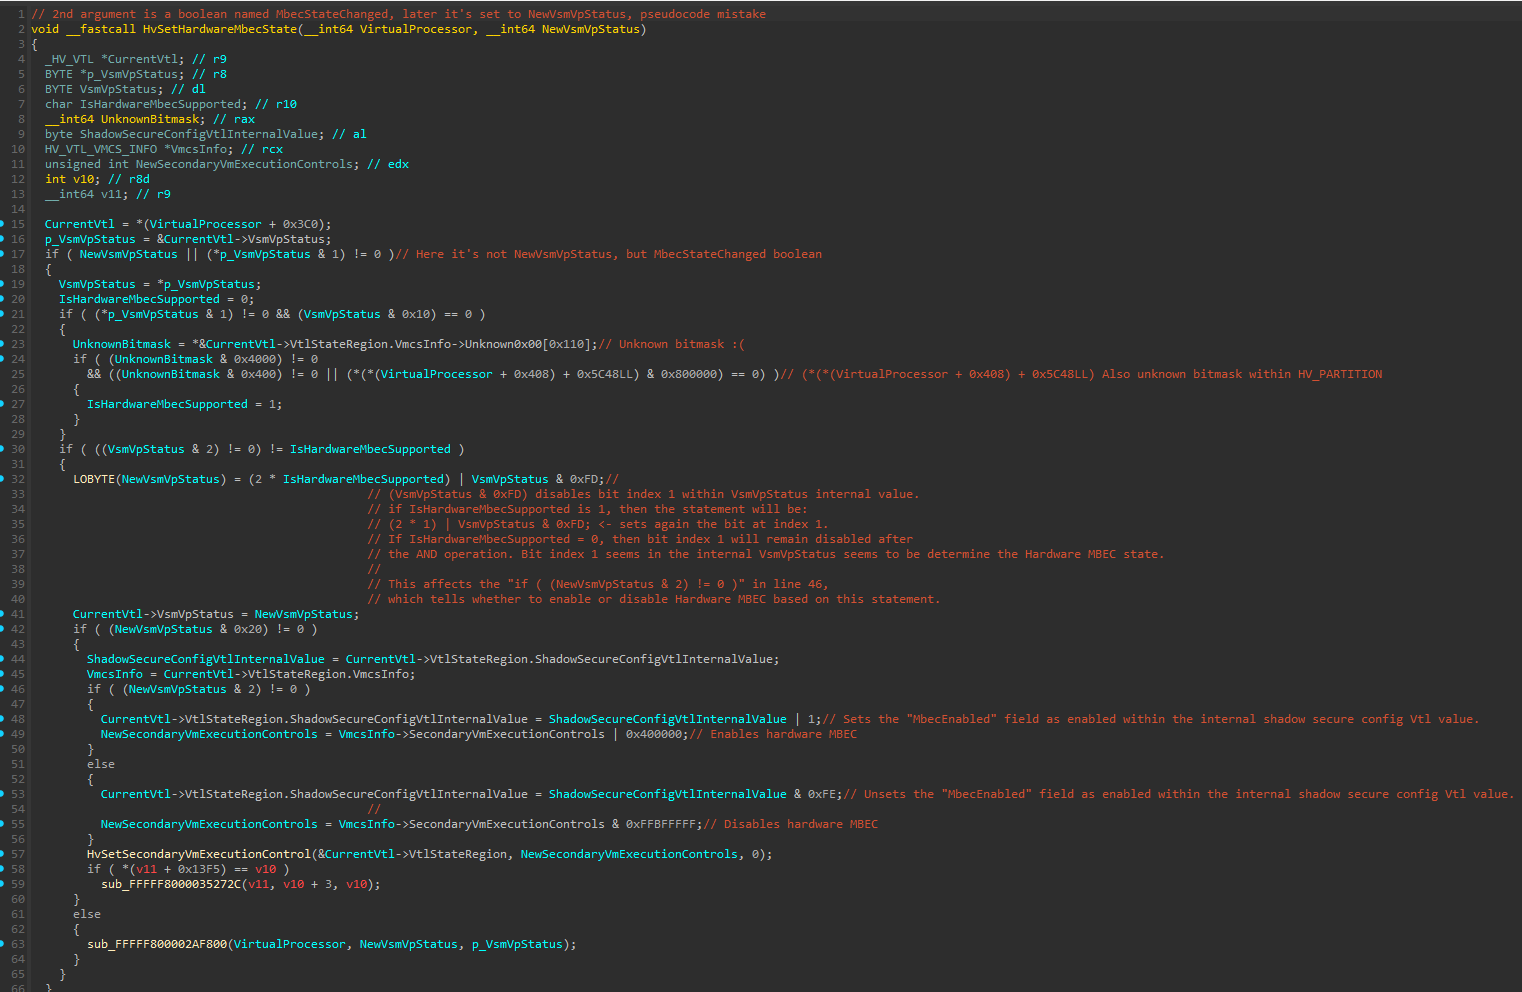The image size is (1522, 992).
Task: Select the 'pseudocode mistake' comment on first line
Action: point(703,14)
